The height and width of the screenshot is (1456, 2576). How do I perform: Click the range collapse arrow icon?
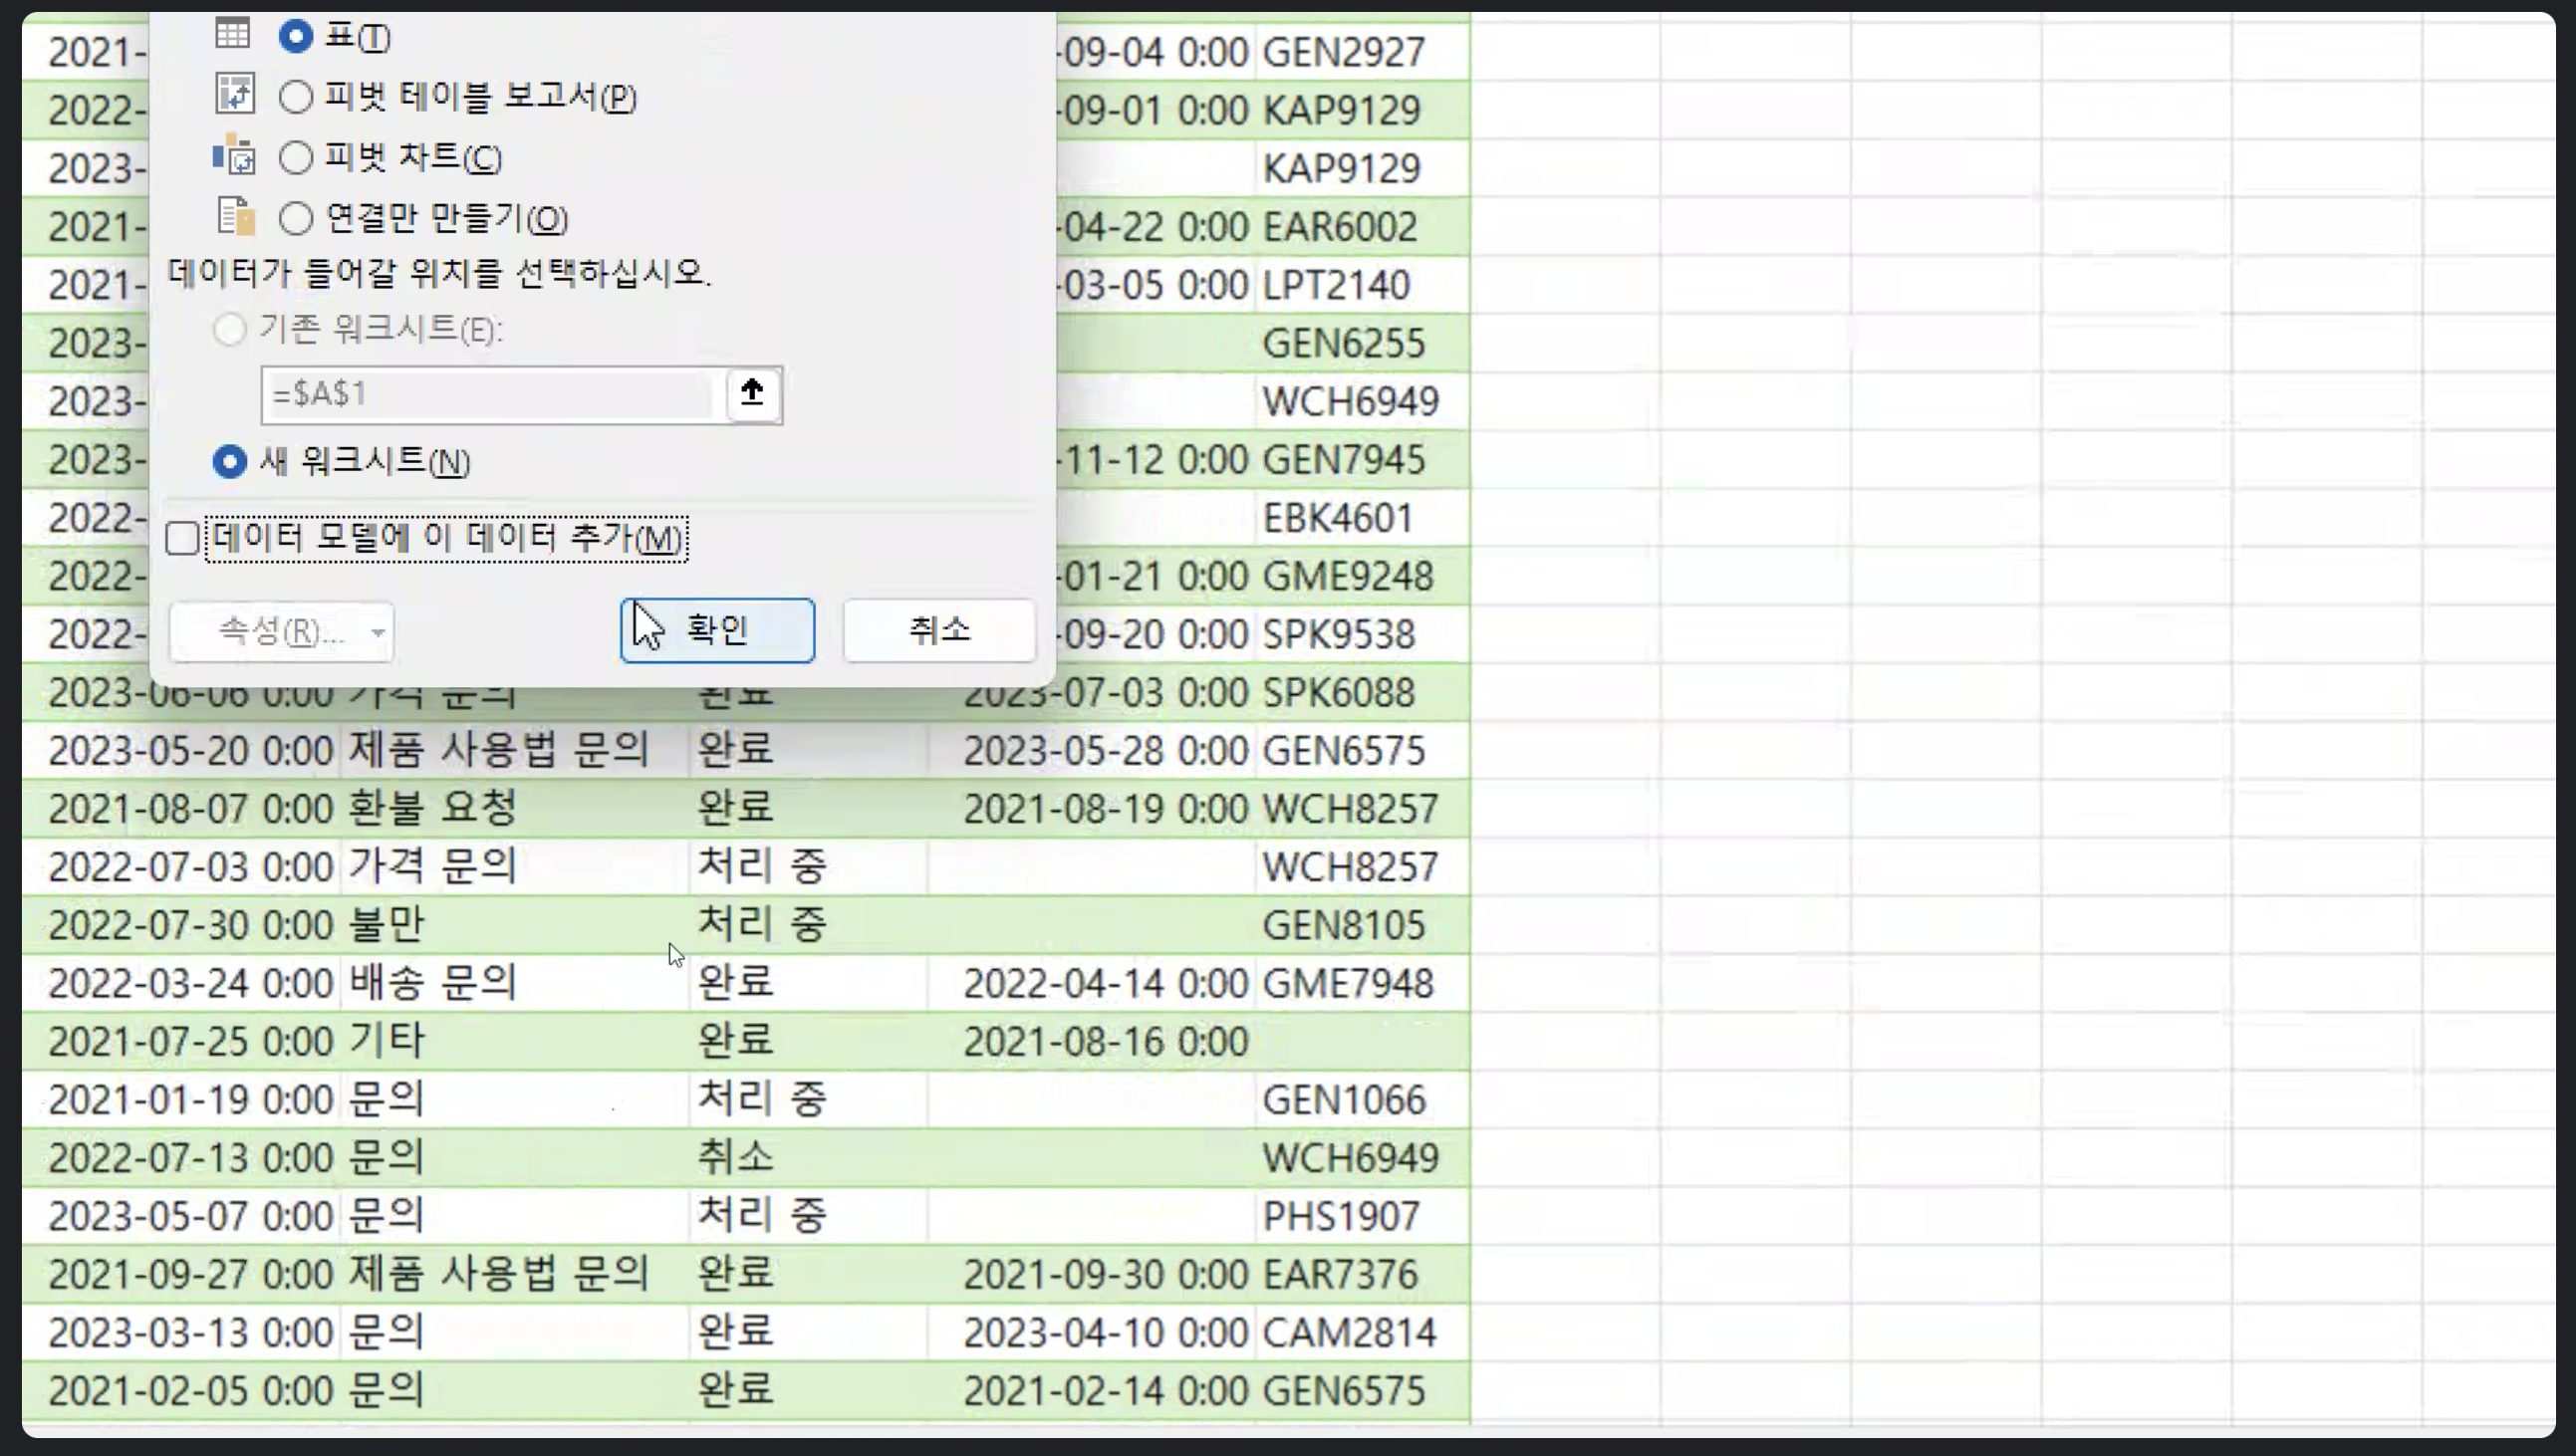[x=752, y=393]
